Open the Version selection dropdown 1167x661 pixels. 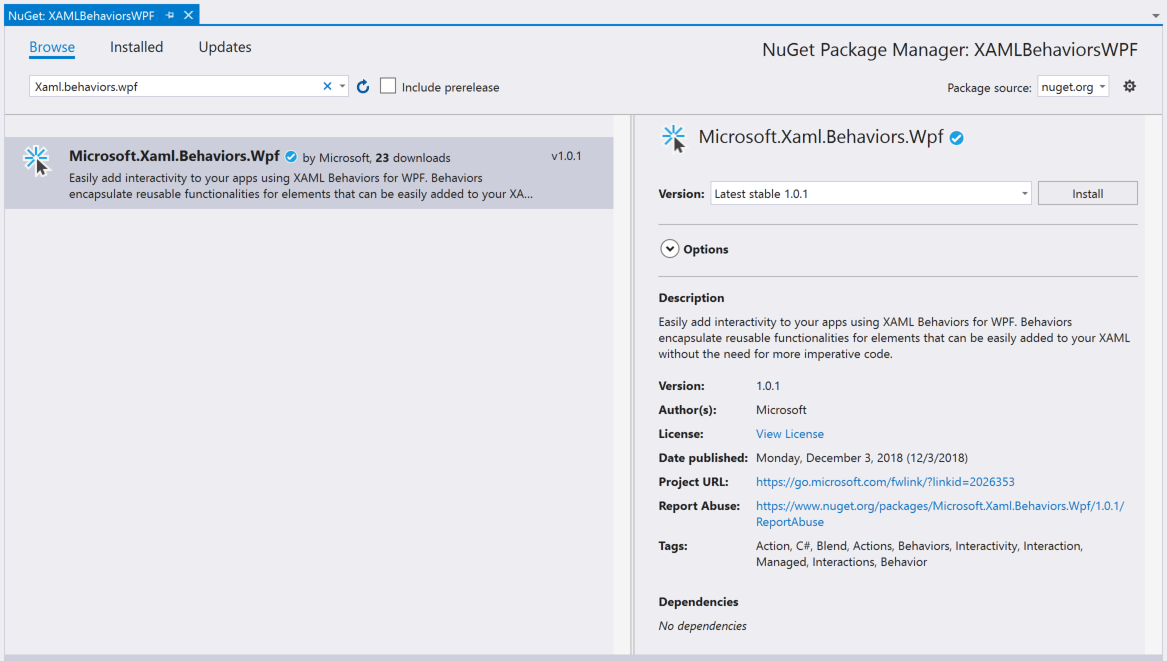[870, 194]
